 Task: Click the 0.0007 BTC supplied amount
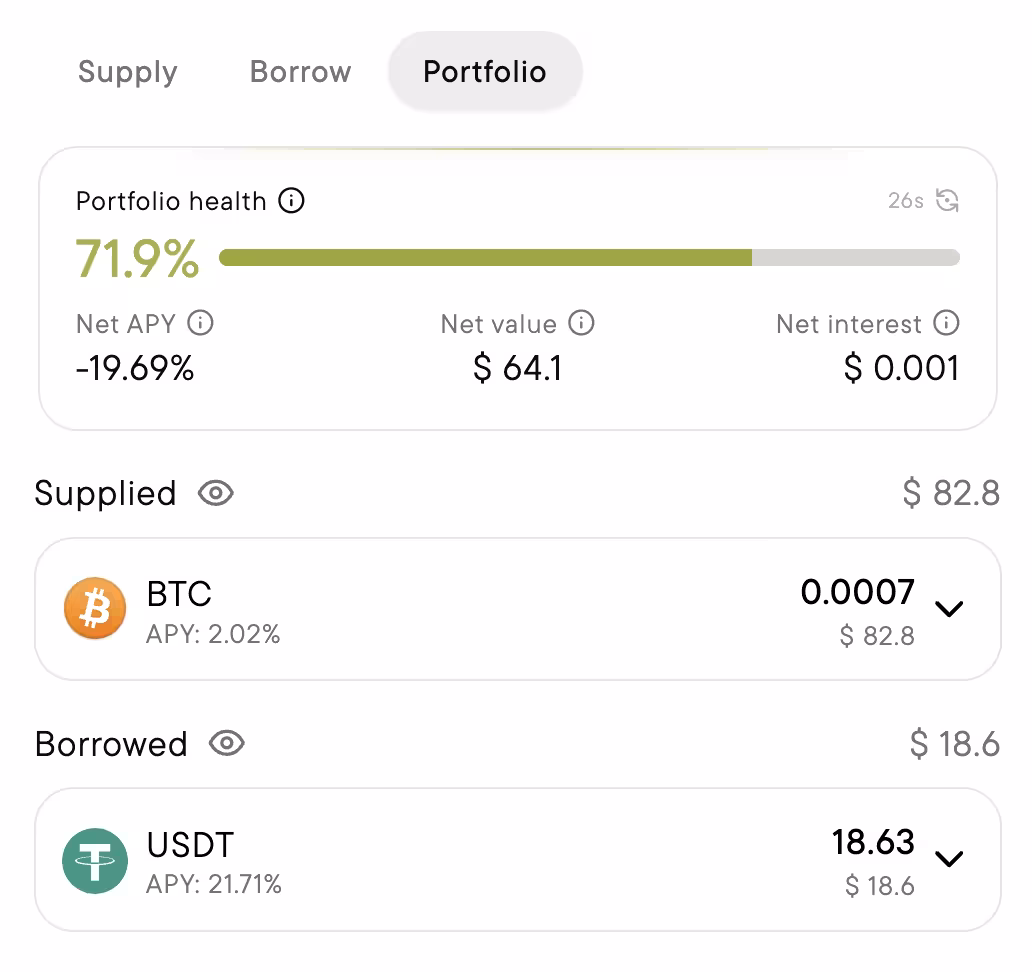click(x=857, y=592)
